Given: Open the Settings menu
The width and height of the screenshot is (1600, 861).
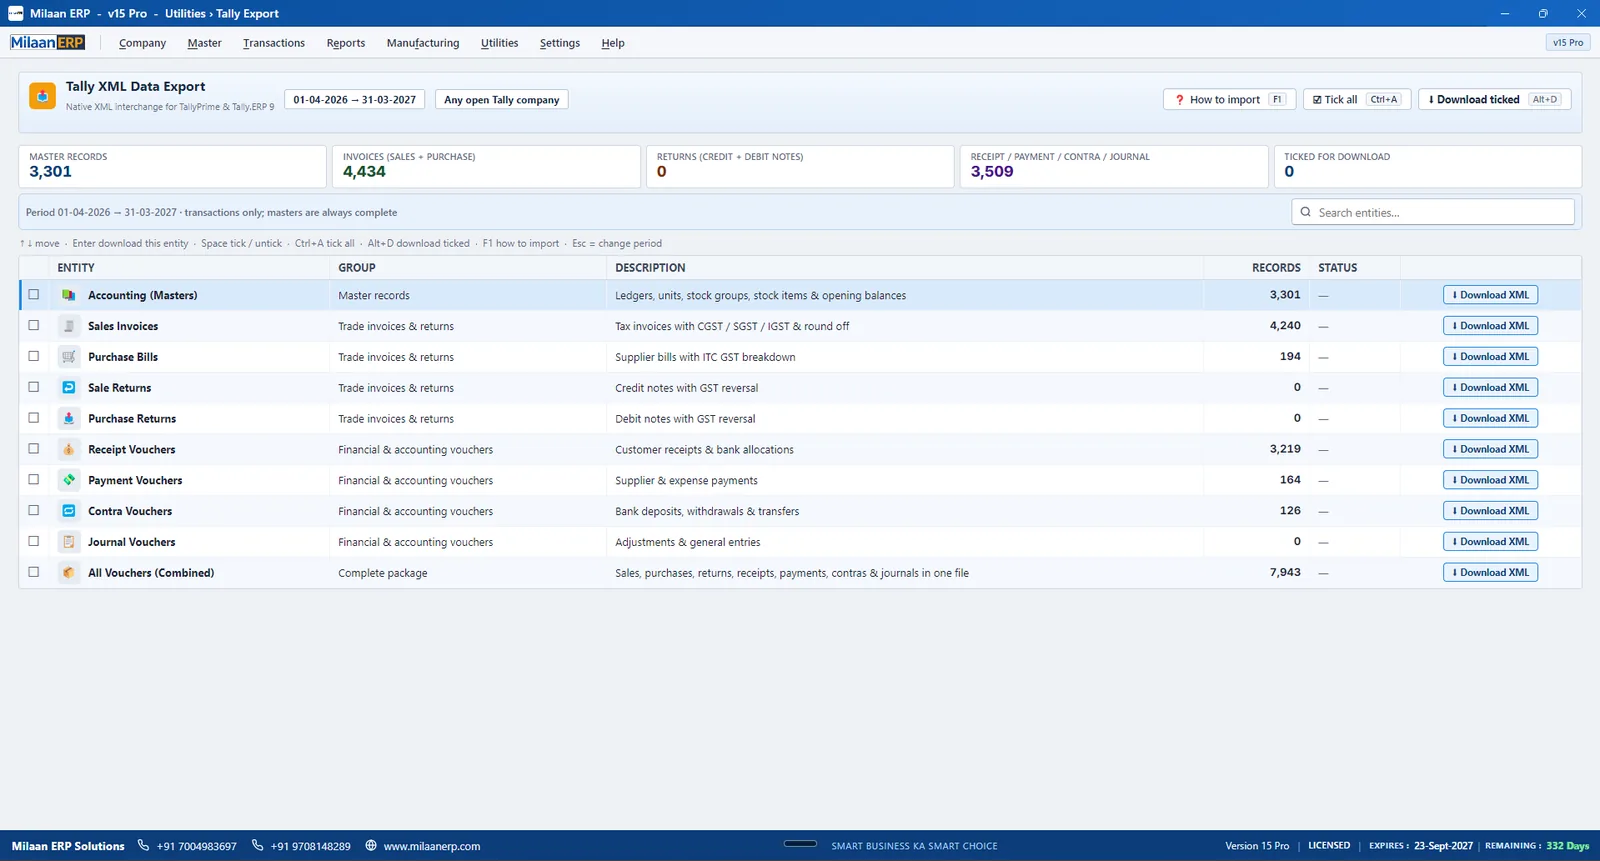Looking at the screenshot, I should click(x=560, y=43).
